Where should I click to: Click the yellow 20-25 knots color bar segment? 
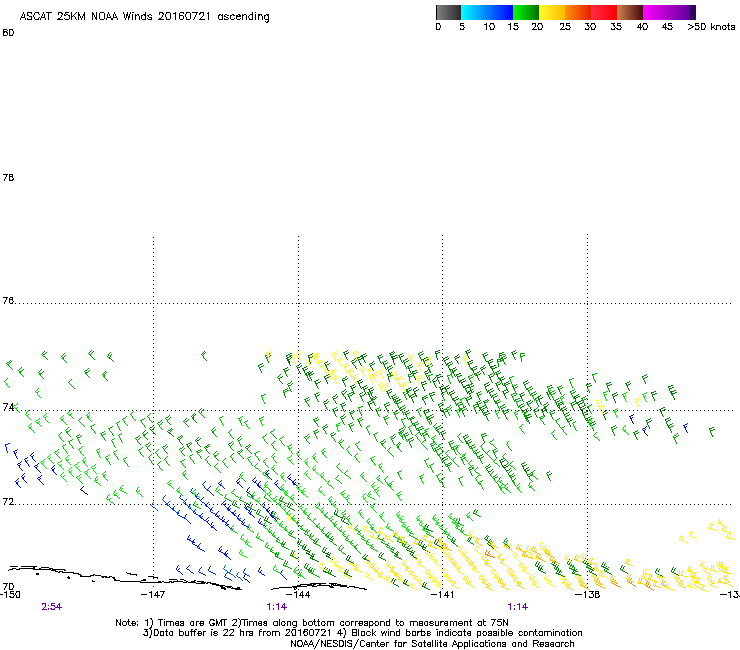click(x=552, y=12)
